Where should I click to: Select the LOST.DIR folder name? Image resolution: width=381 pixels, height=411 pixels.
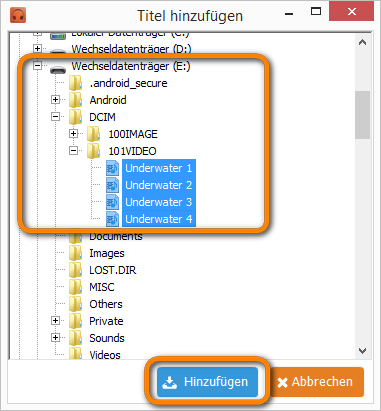pyautogui.click(x=113, y=270)
